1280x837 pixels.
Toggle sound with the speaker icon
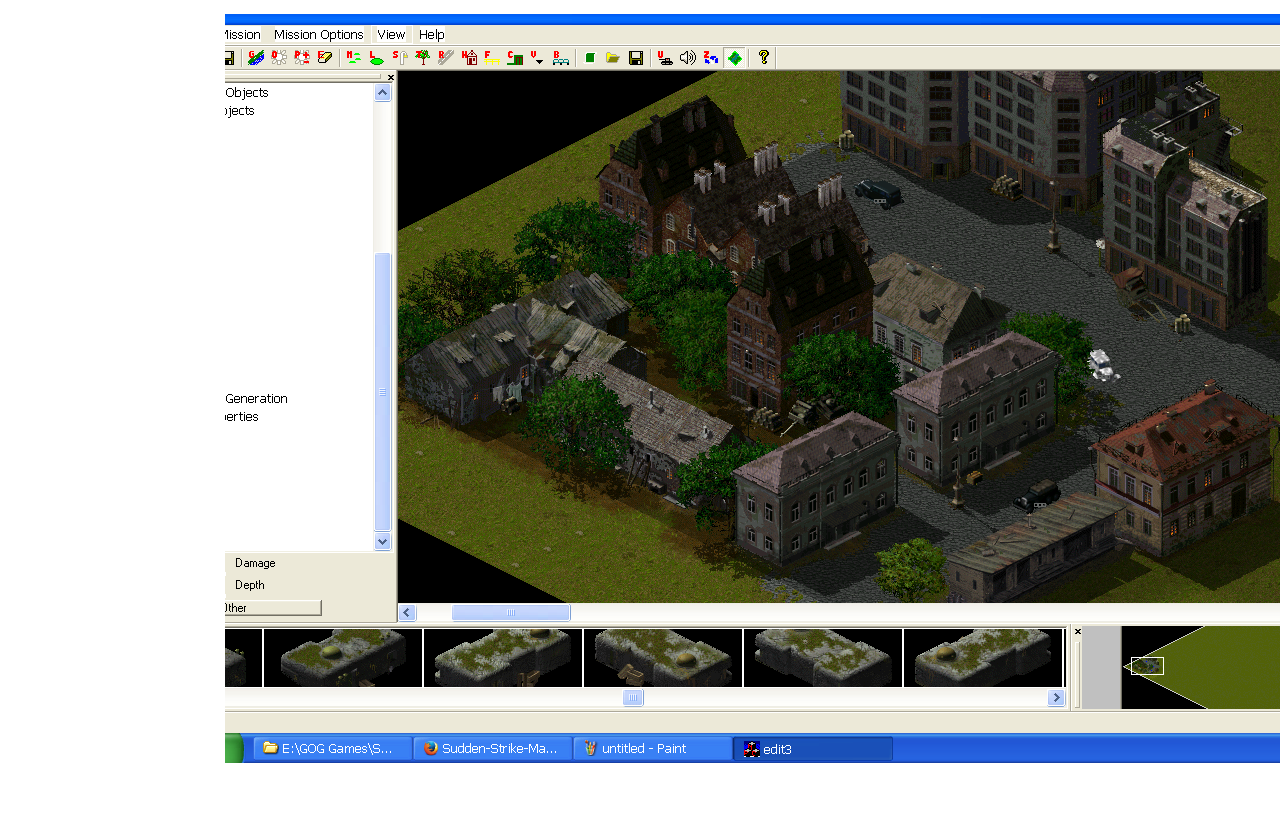(x=688, y=58)
